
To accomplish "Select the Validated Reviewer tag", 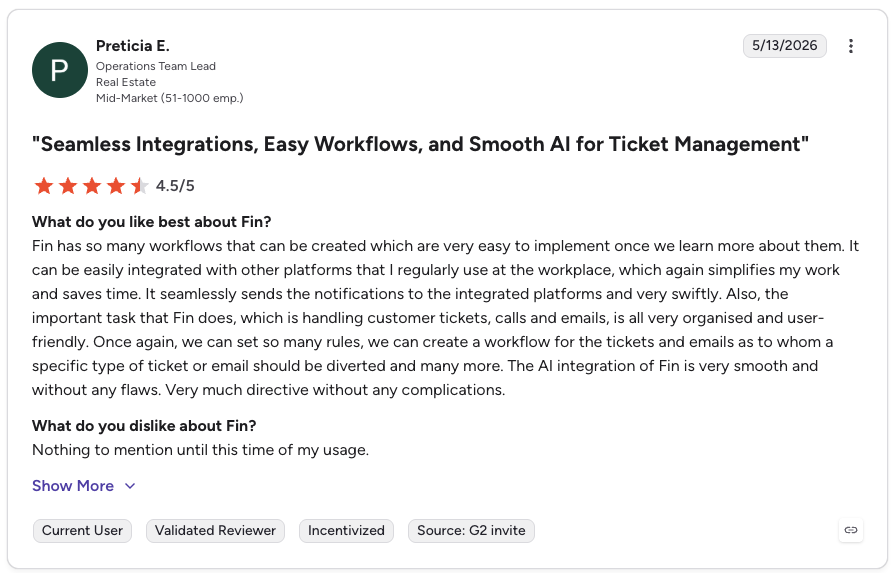I will click(x=215, y=531).
